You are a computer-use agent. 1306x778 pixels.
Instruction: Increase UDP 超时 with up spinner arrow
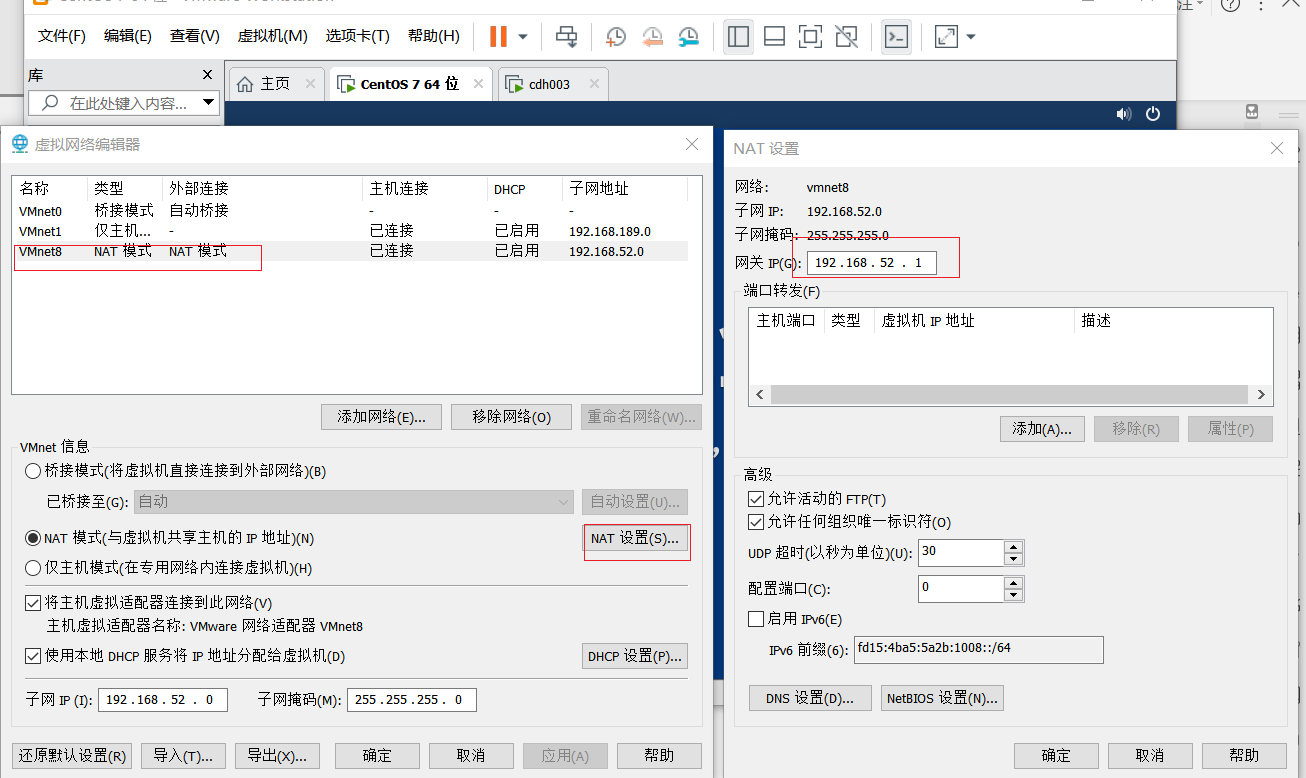pos(1013,547)
